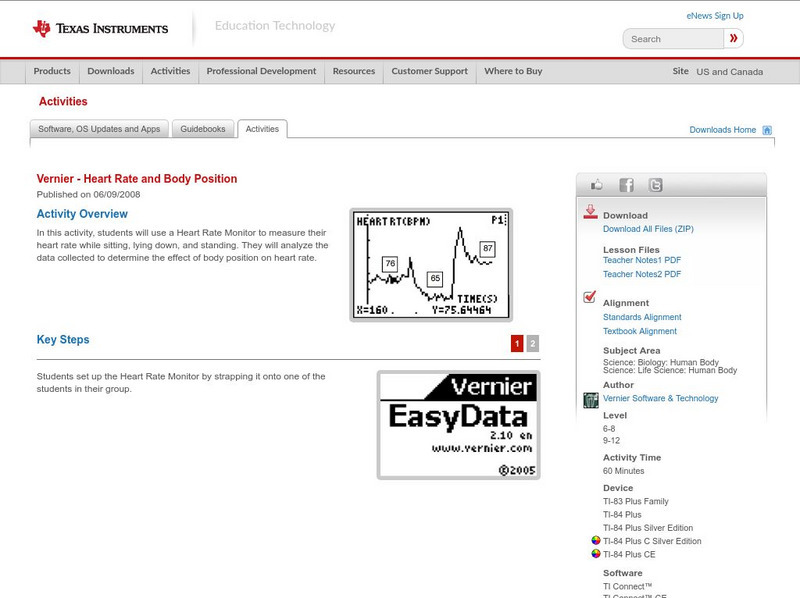Click the red Activities page heading
Screen dimensions: 800x598
63,102
